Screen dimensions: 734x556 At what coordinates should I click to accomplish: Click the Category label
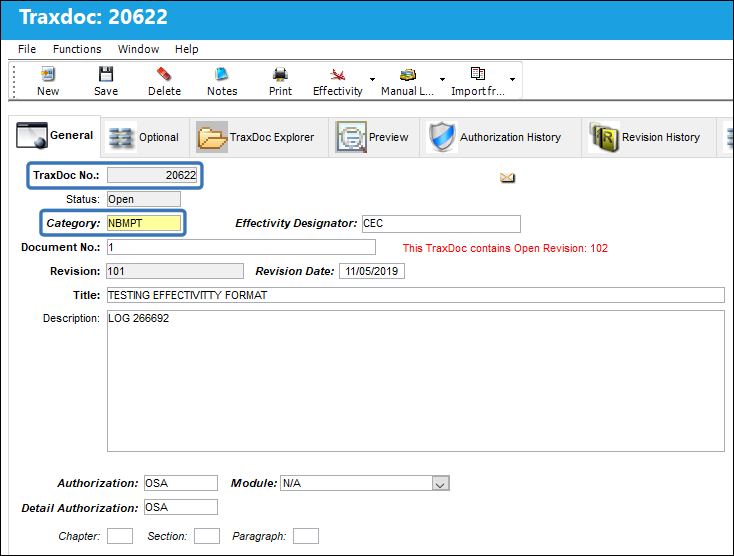(x=73, y=223)
